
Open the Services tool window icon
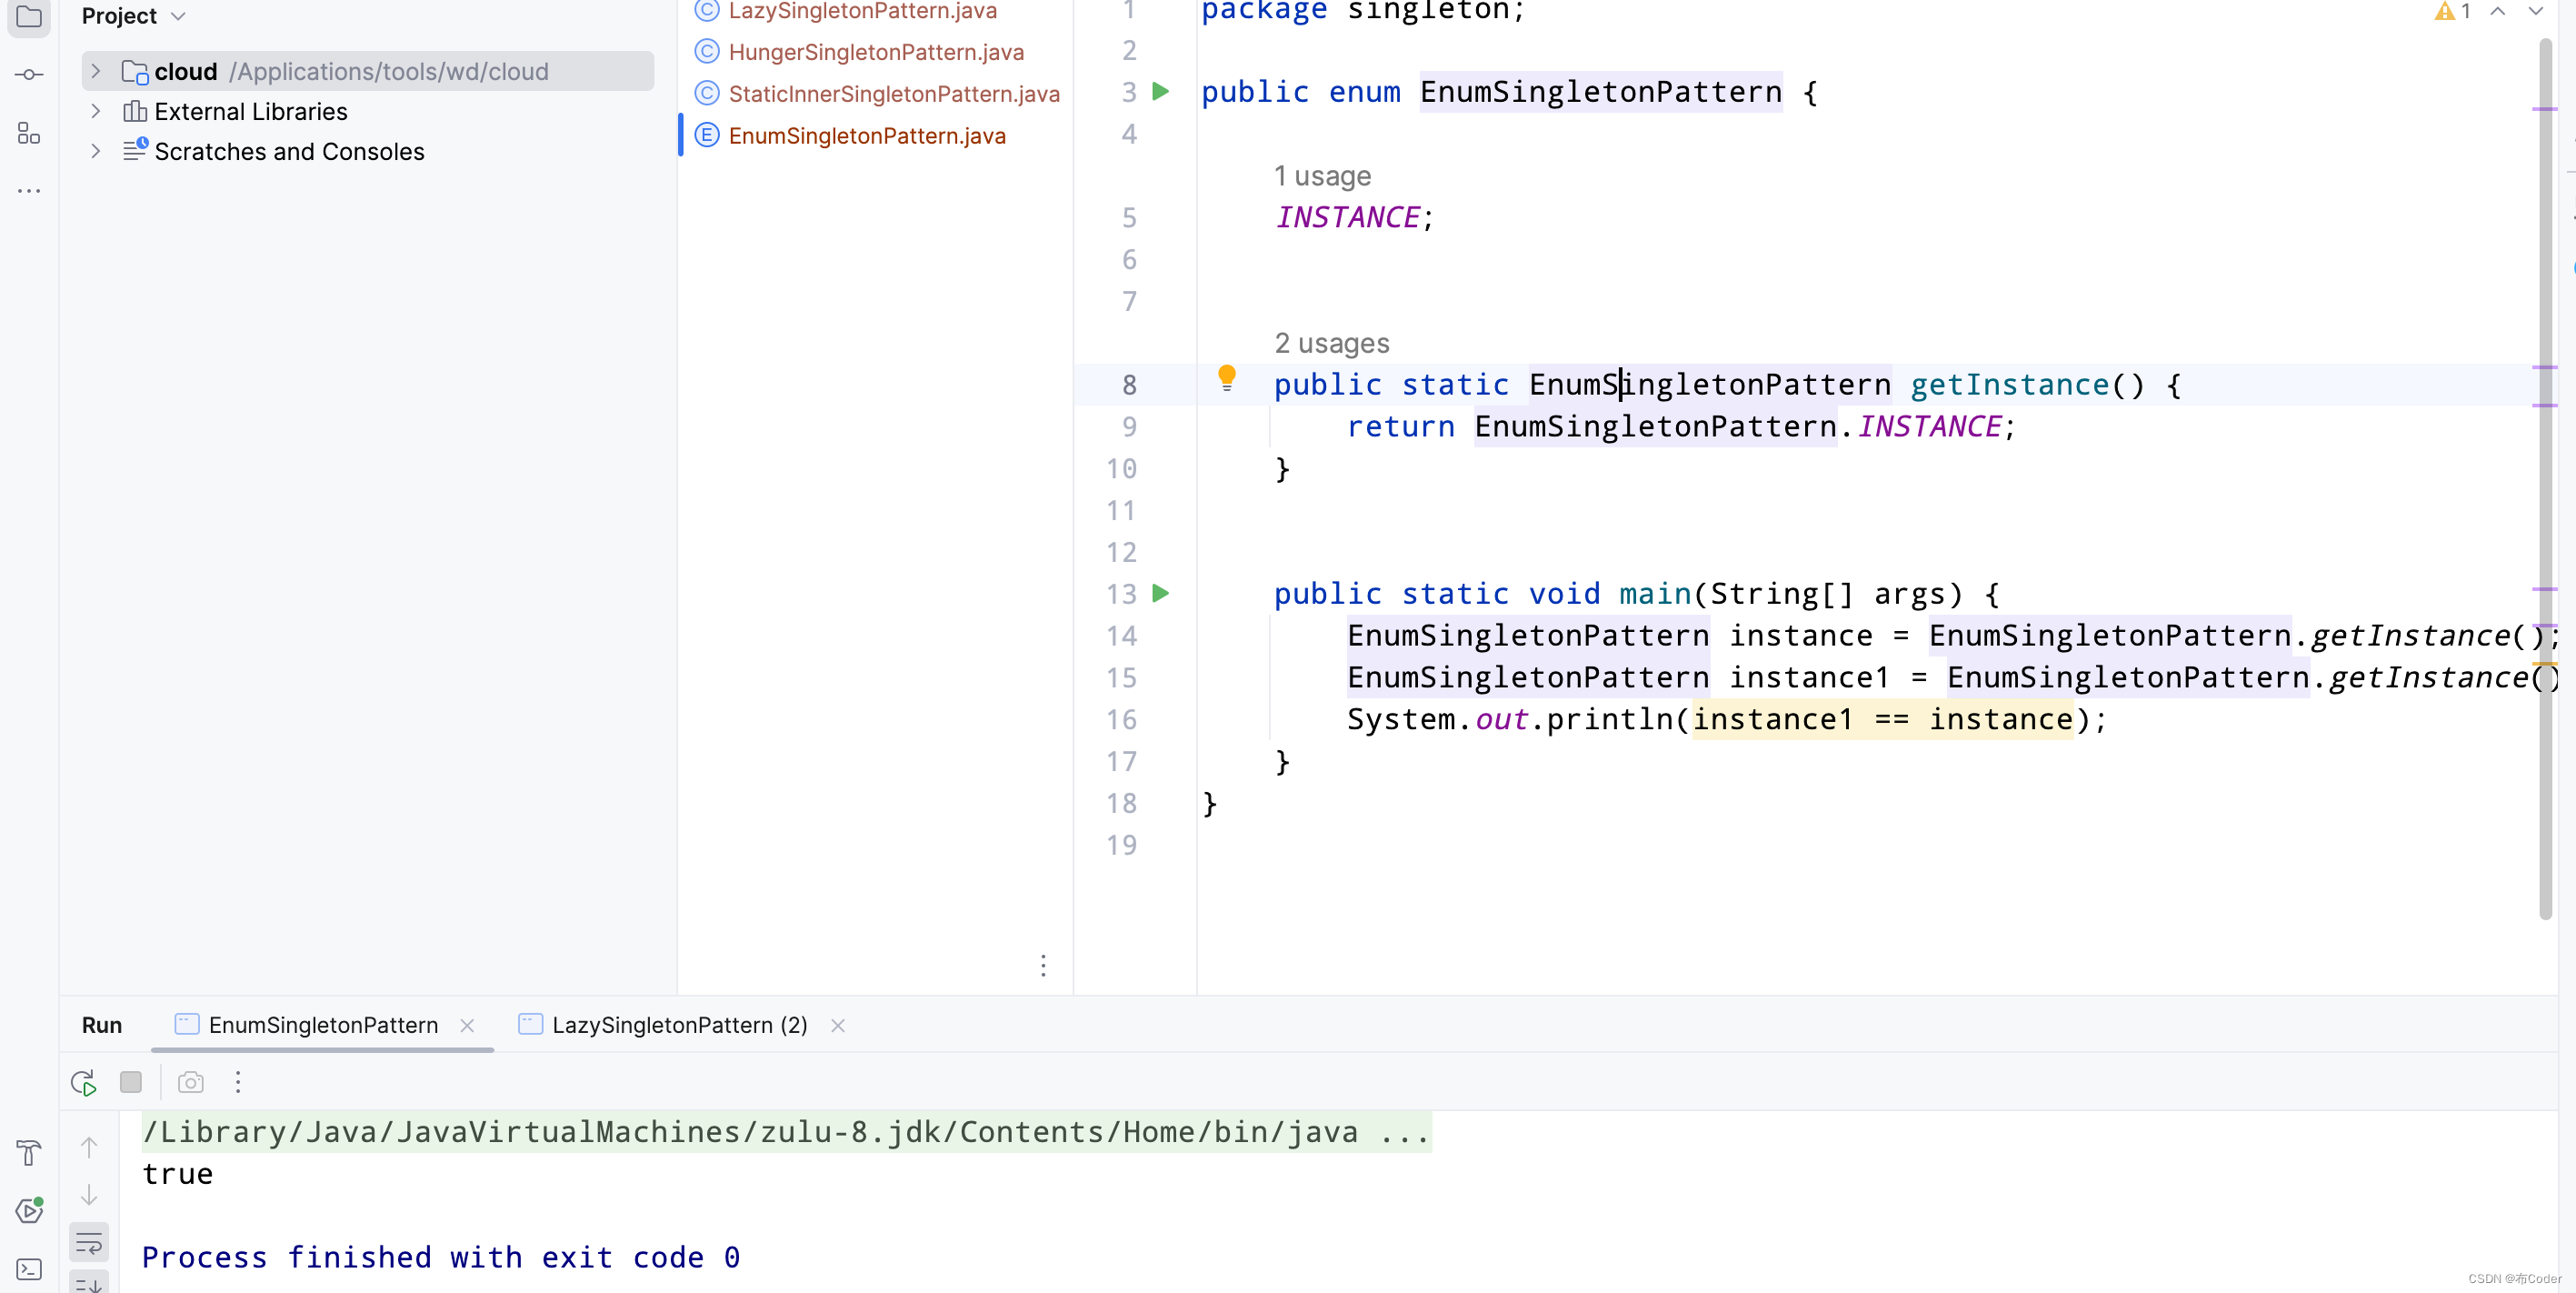[x=29, y=1210]
